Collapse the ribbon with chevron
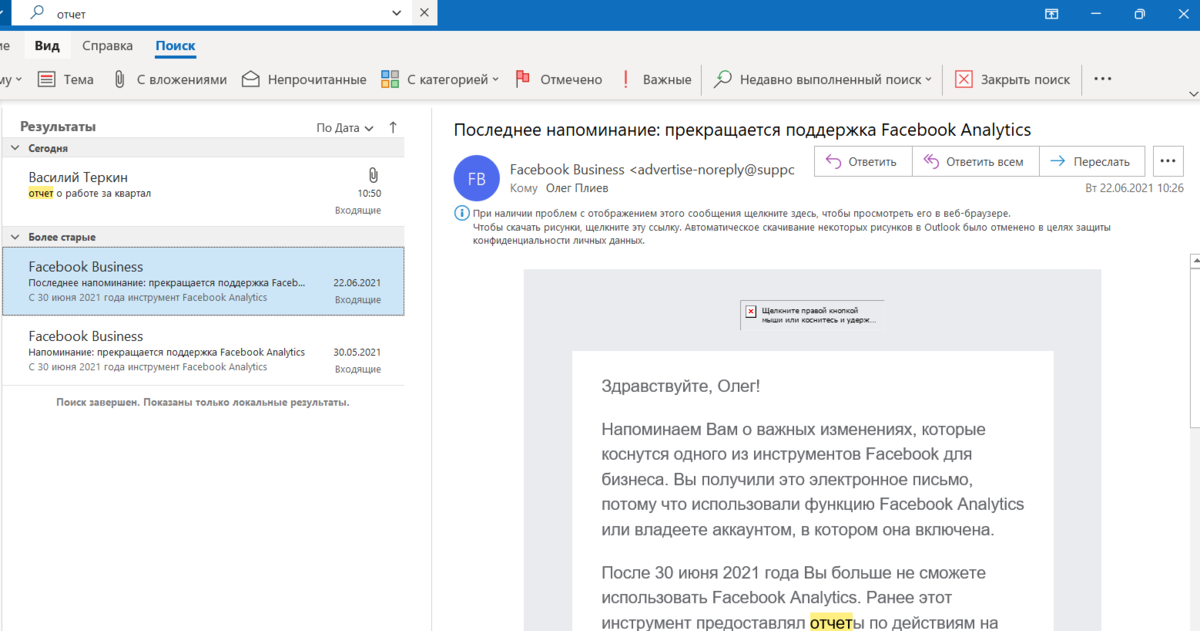The width and height of the screenshot is (1200, 631). [1192, 93]
